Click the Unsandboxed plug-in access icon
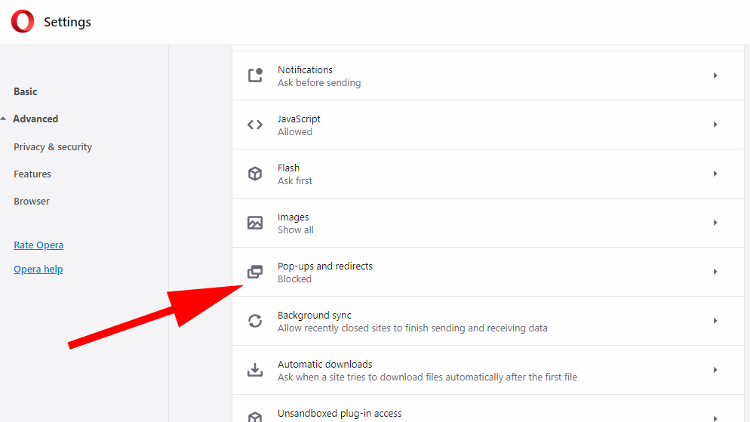The width and height of the screenshot is (750, 422). tap(255, 417)
